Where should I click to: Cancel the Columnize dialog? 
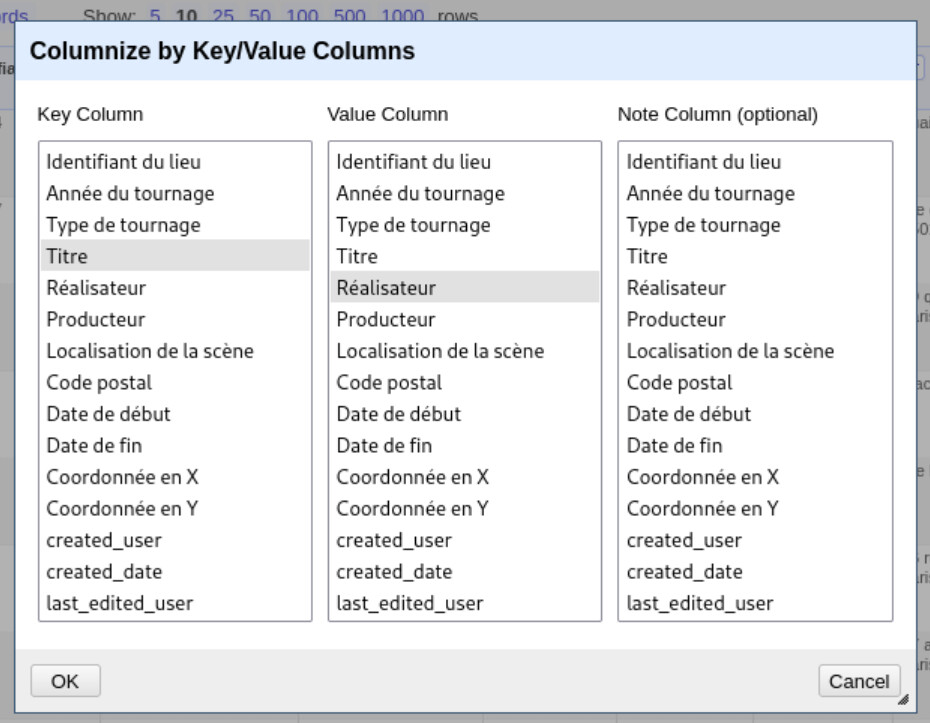tap(858, 681)
